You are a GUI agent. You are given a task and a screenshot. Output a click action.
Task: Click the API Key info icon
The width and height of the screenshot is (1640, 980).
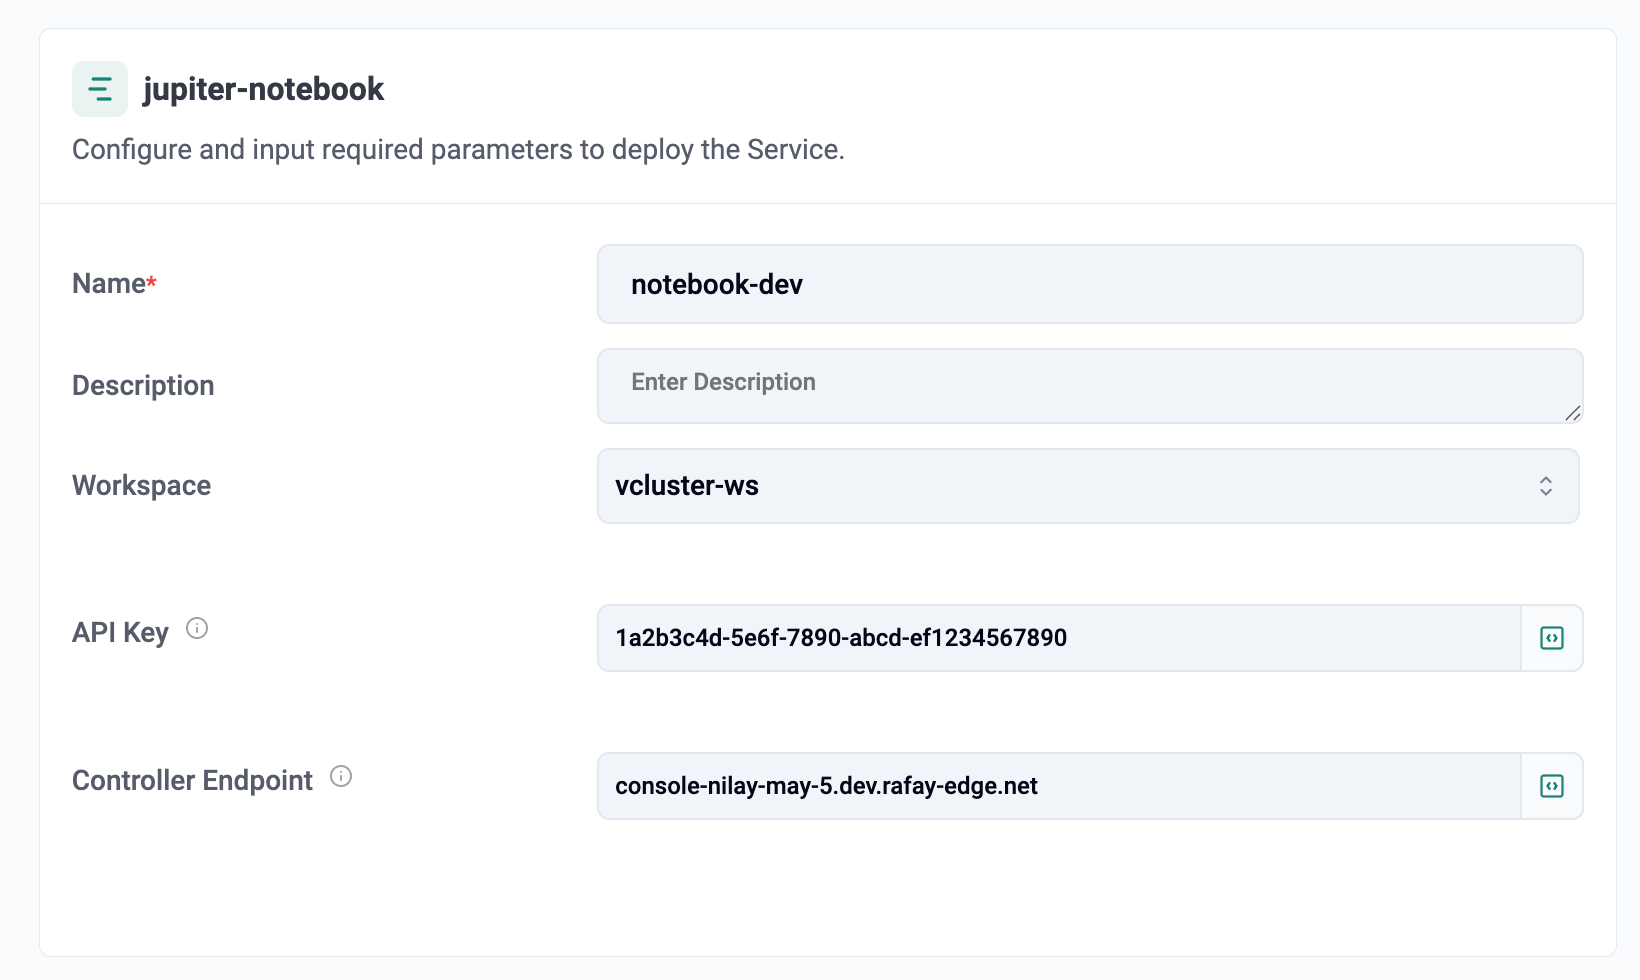[197, 628]
